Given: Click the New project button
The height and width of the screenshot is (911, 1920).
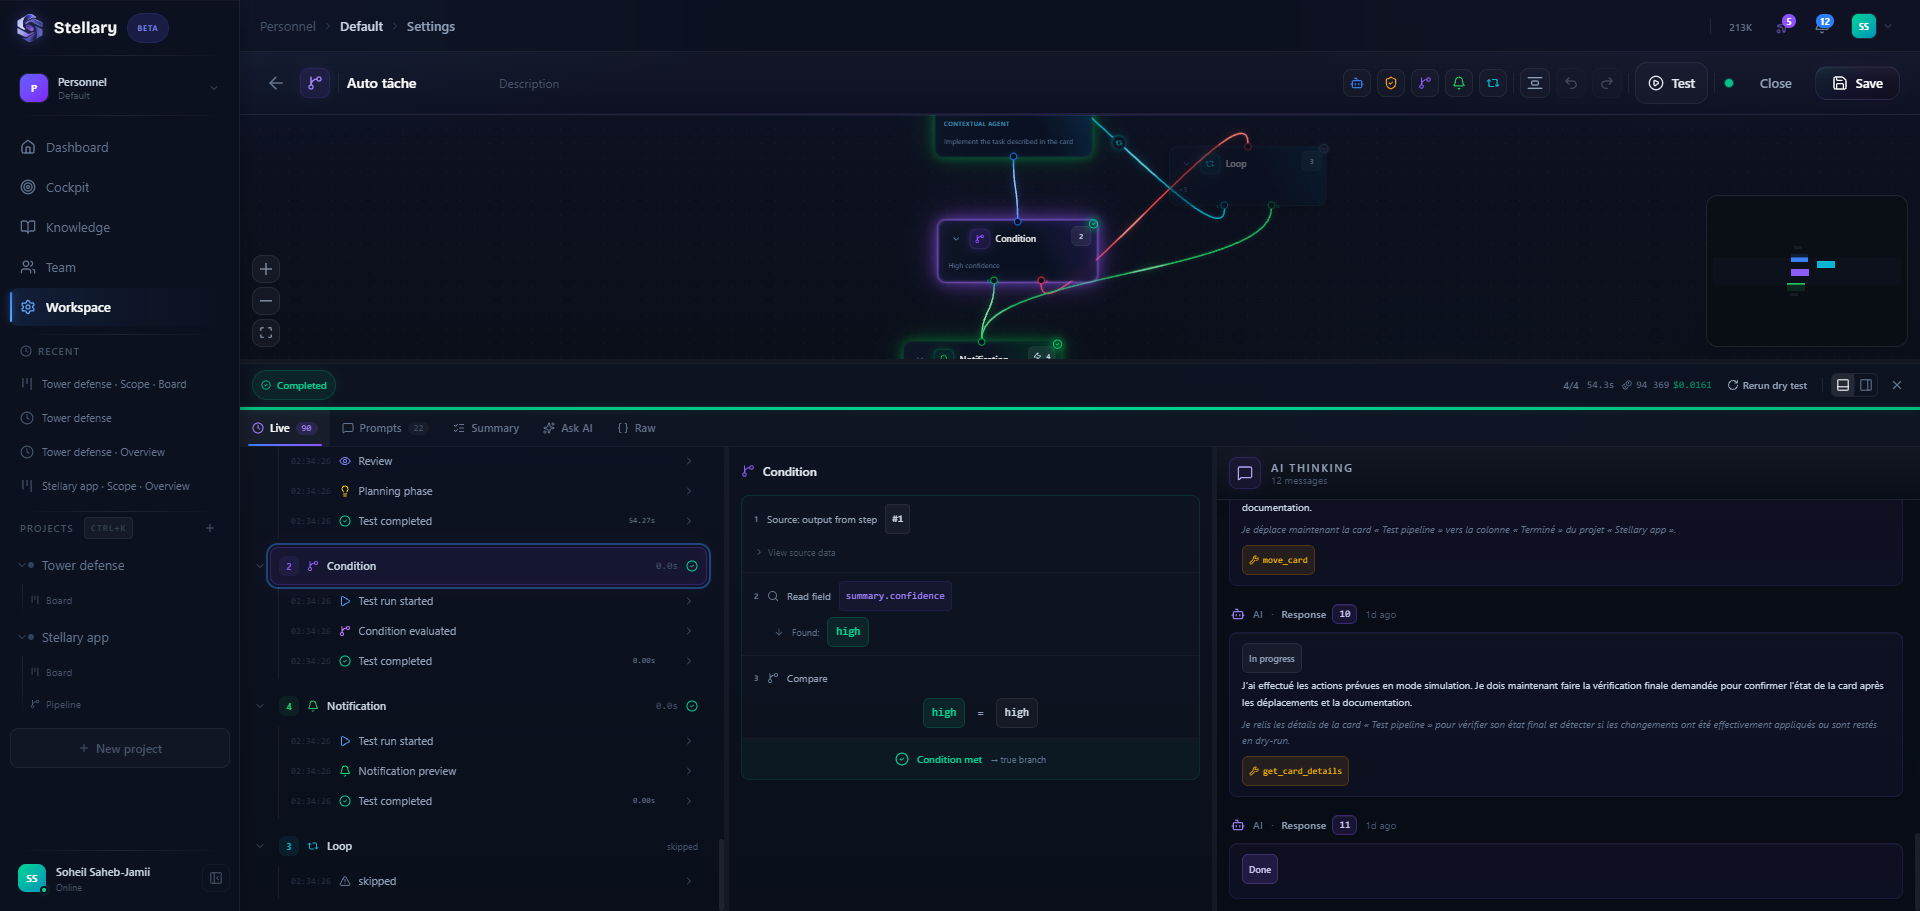Looking at the screenshot, I should tap(120, 748).
